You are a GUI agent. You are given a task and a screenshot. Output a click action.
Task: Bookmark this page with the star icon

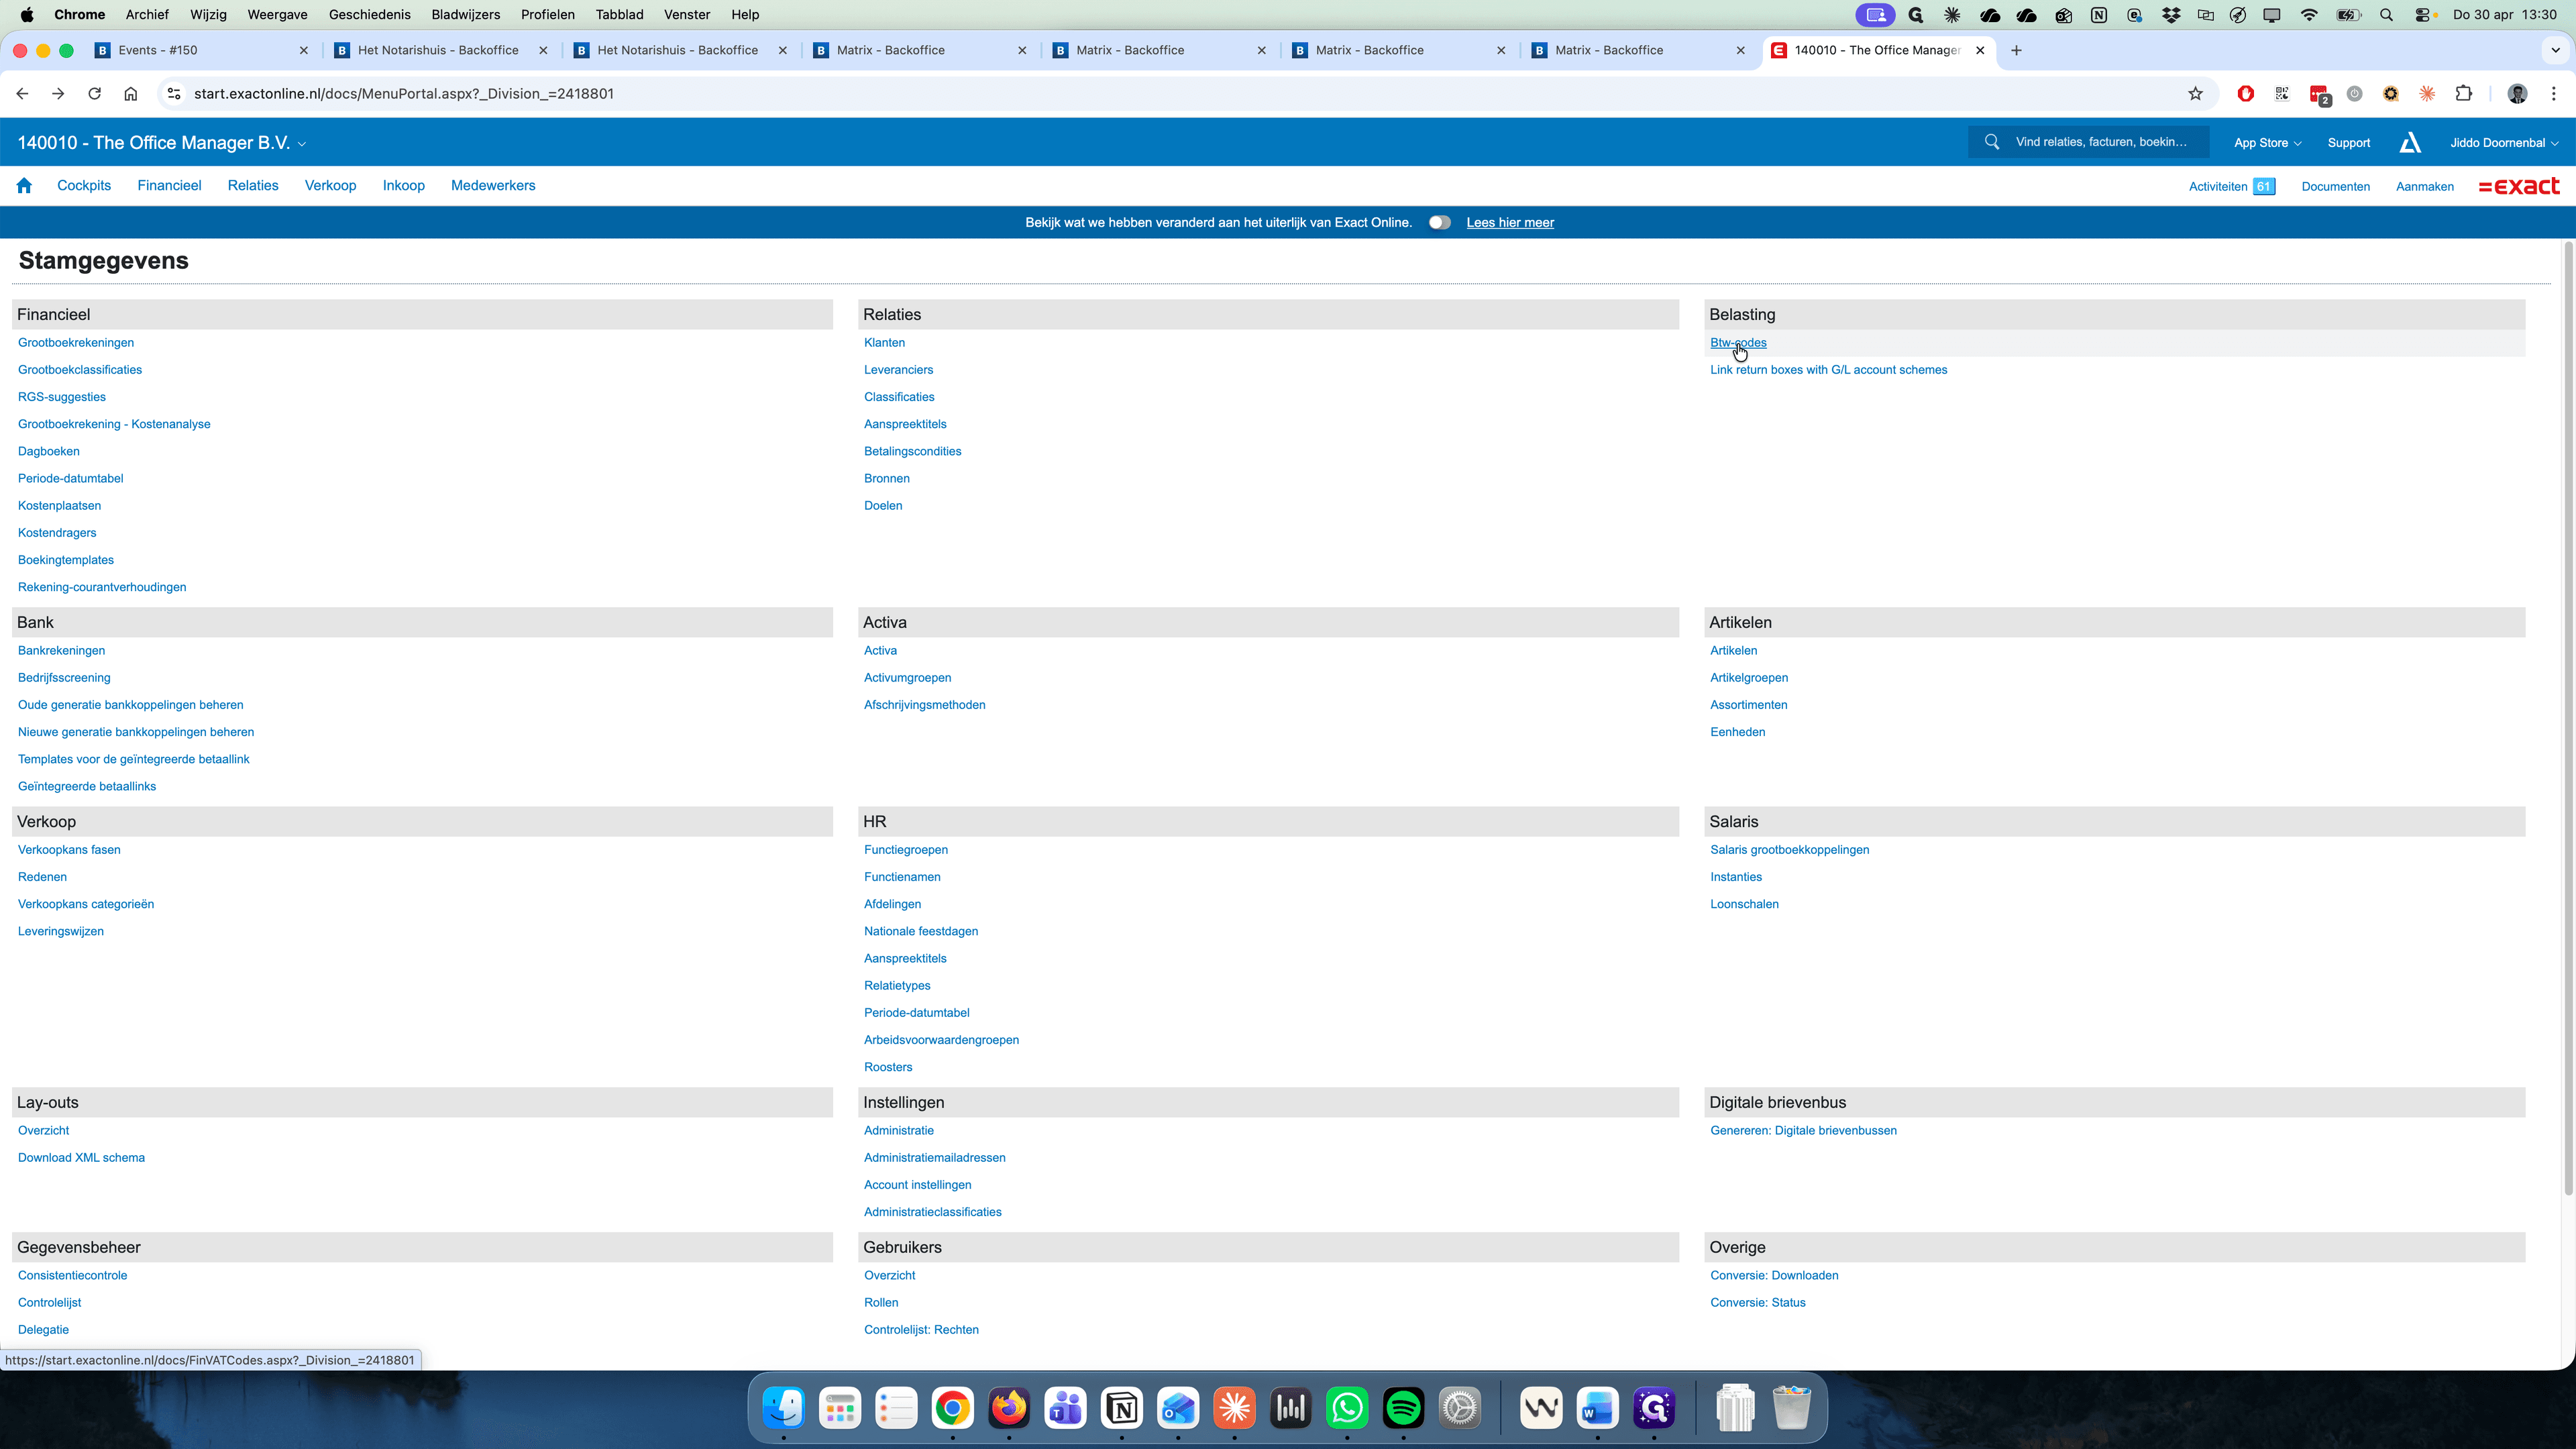[x=2195, y=94]
